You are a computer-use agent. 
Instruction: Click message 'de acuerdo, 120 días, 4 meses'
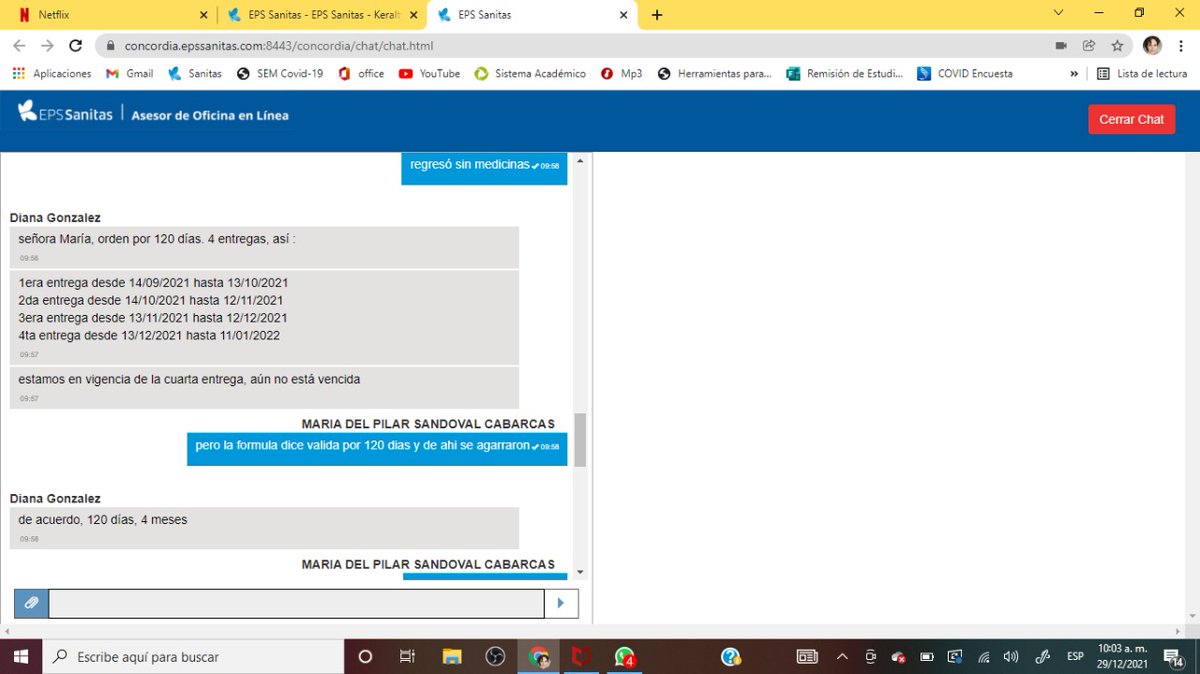pos(264,527)
